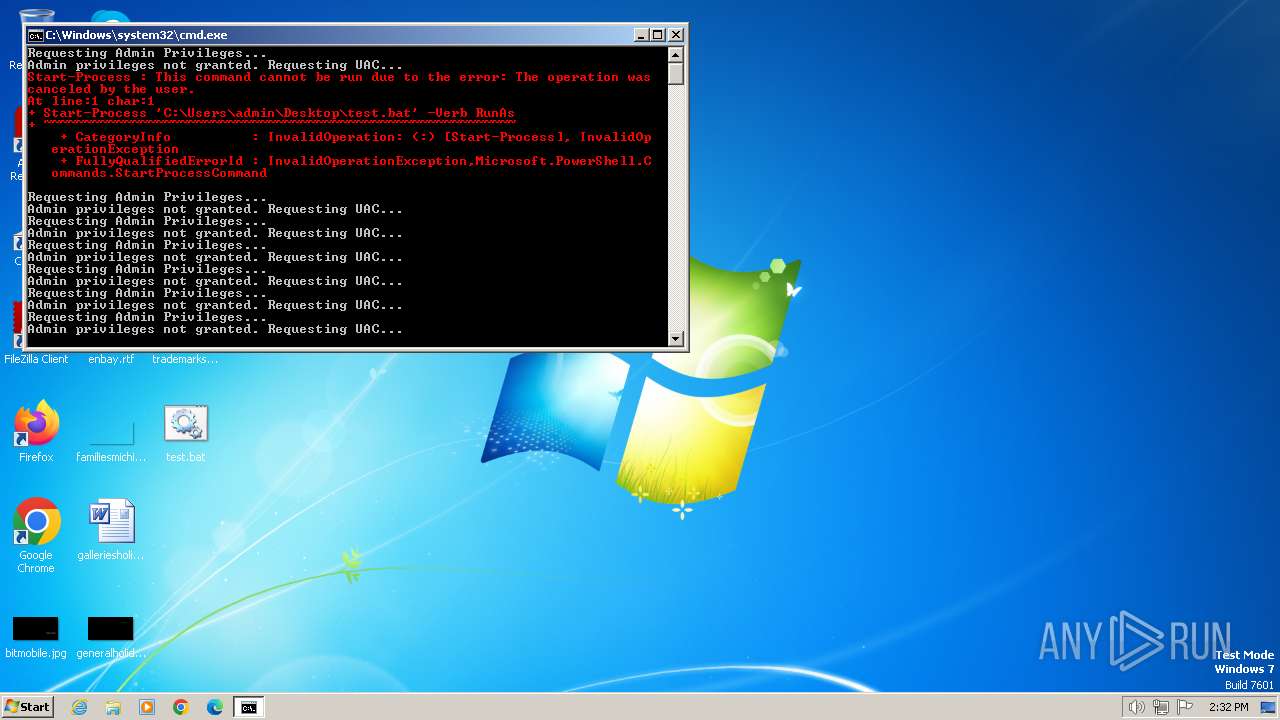Switch to cmd.exe taskbar button
The image size is (1280, 720).
[248, 707]
